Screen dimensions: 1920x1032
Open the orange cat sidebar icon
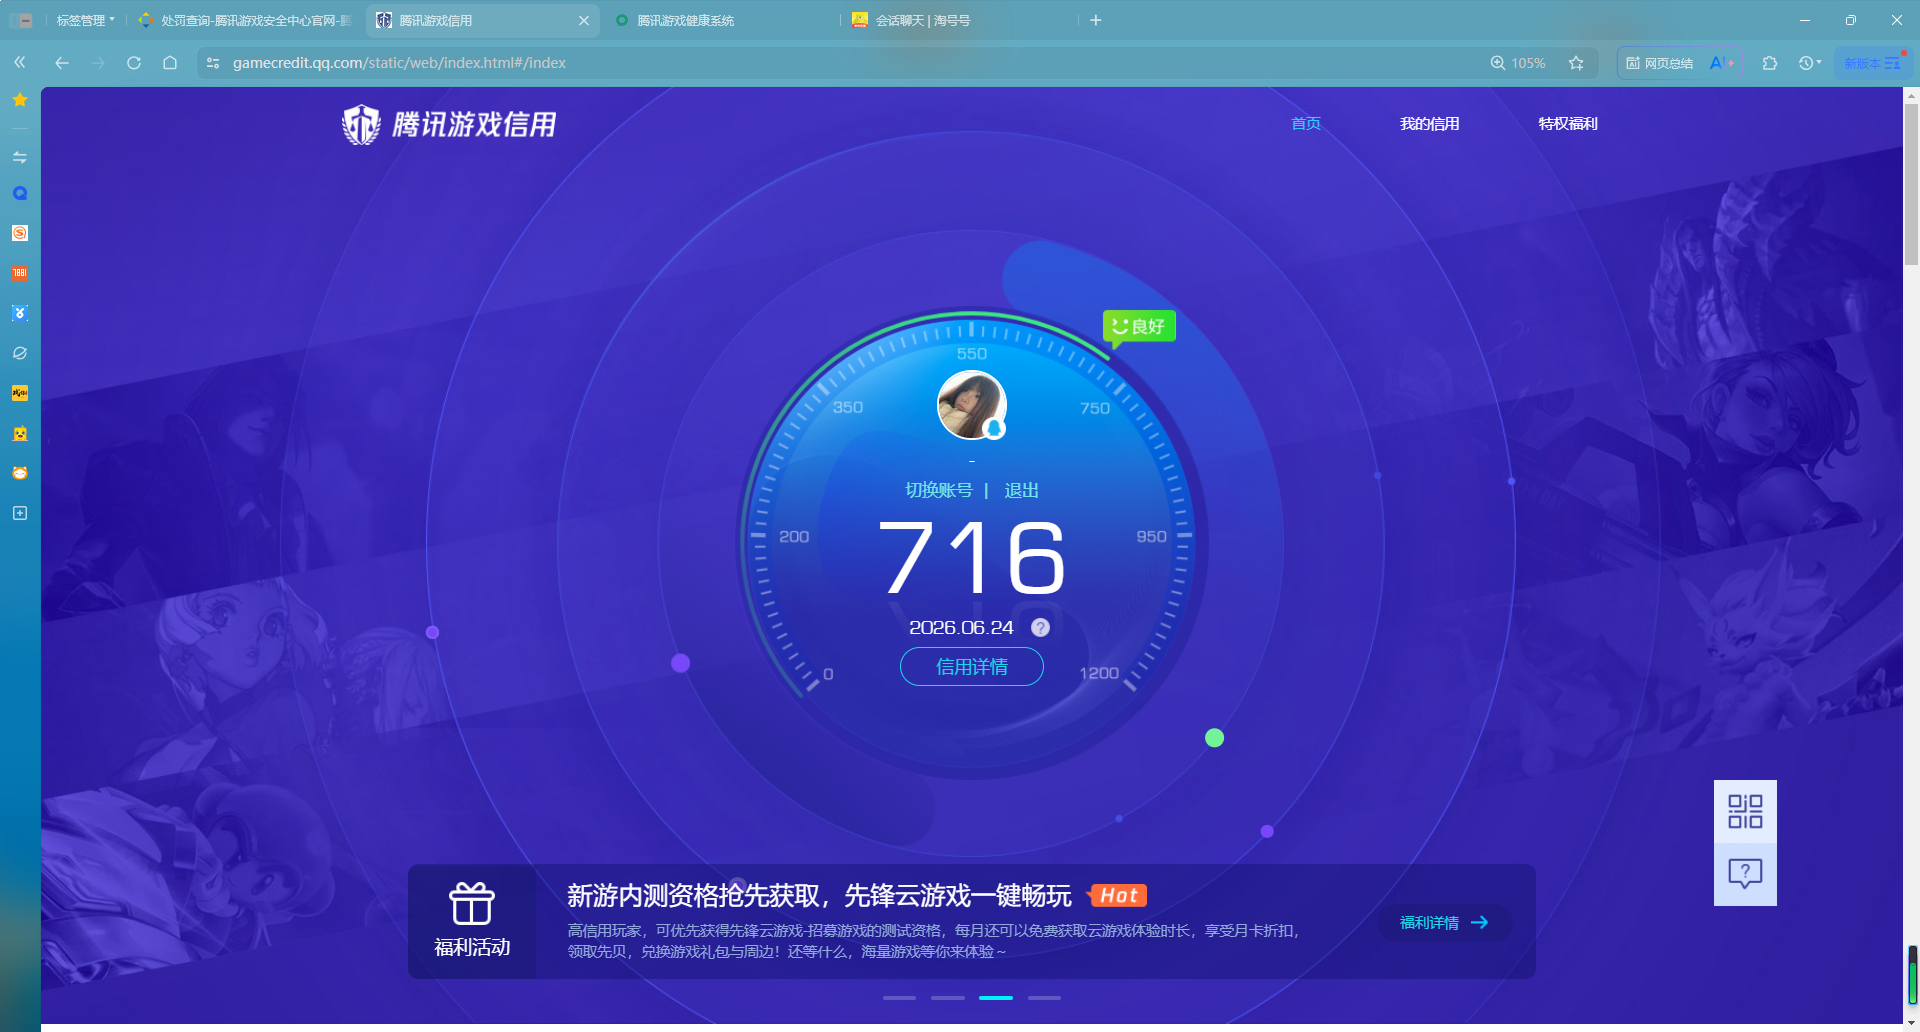pyautogui.click(x=19, y=473)
